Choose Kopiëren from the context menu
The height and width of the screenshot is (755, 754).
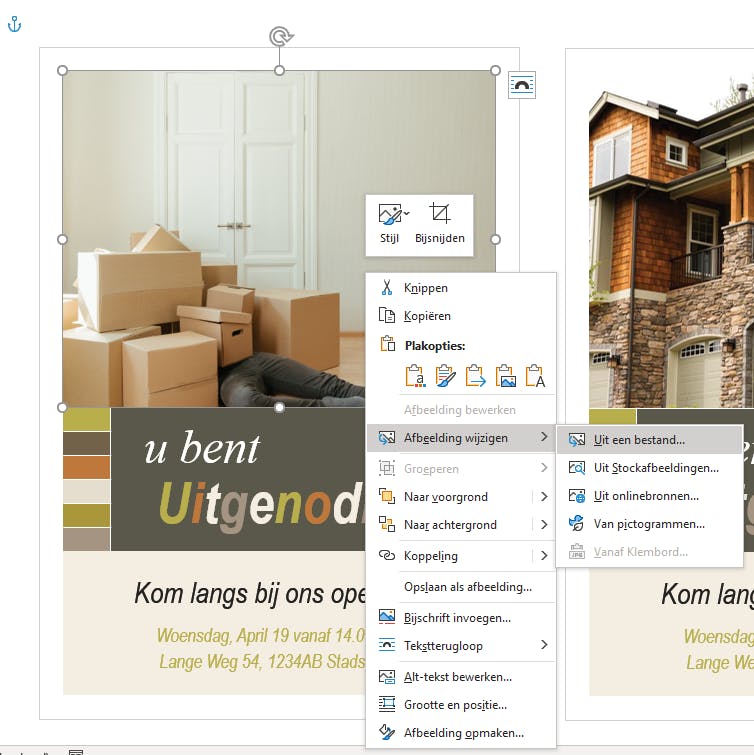(461, 316)
